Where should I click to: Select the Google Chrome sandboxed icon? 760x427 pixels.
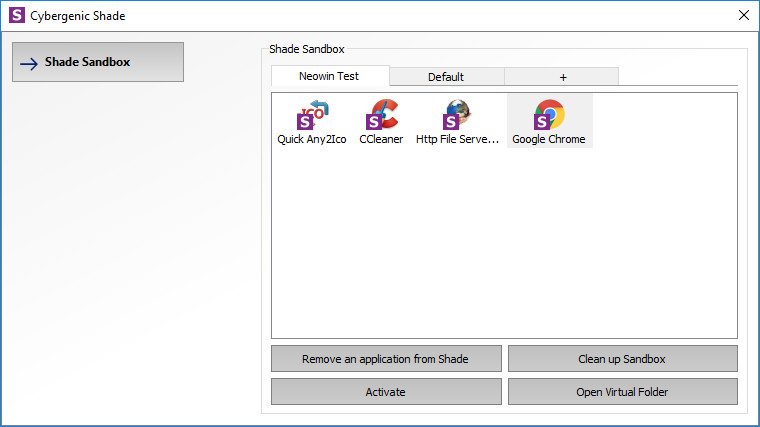point(548,114)
